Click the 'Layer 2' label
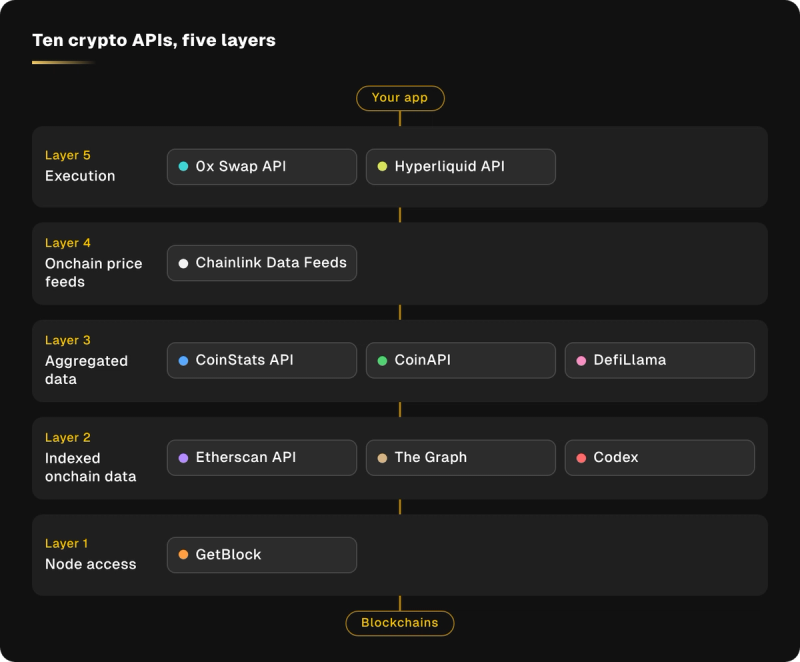Screen dimensions: 800x662 point(67,438)
